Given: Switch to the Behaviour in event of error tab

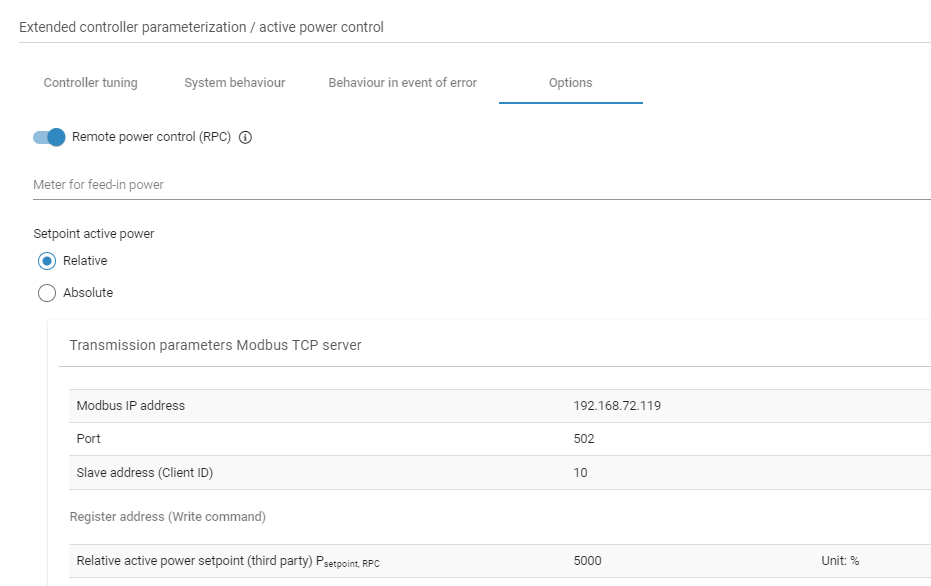Looking at the screenshot, I should pos(402,83).
